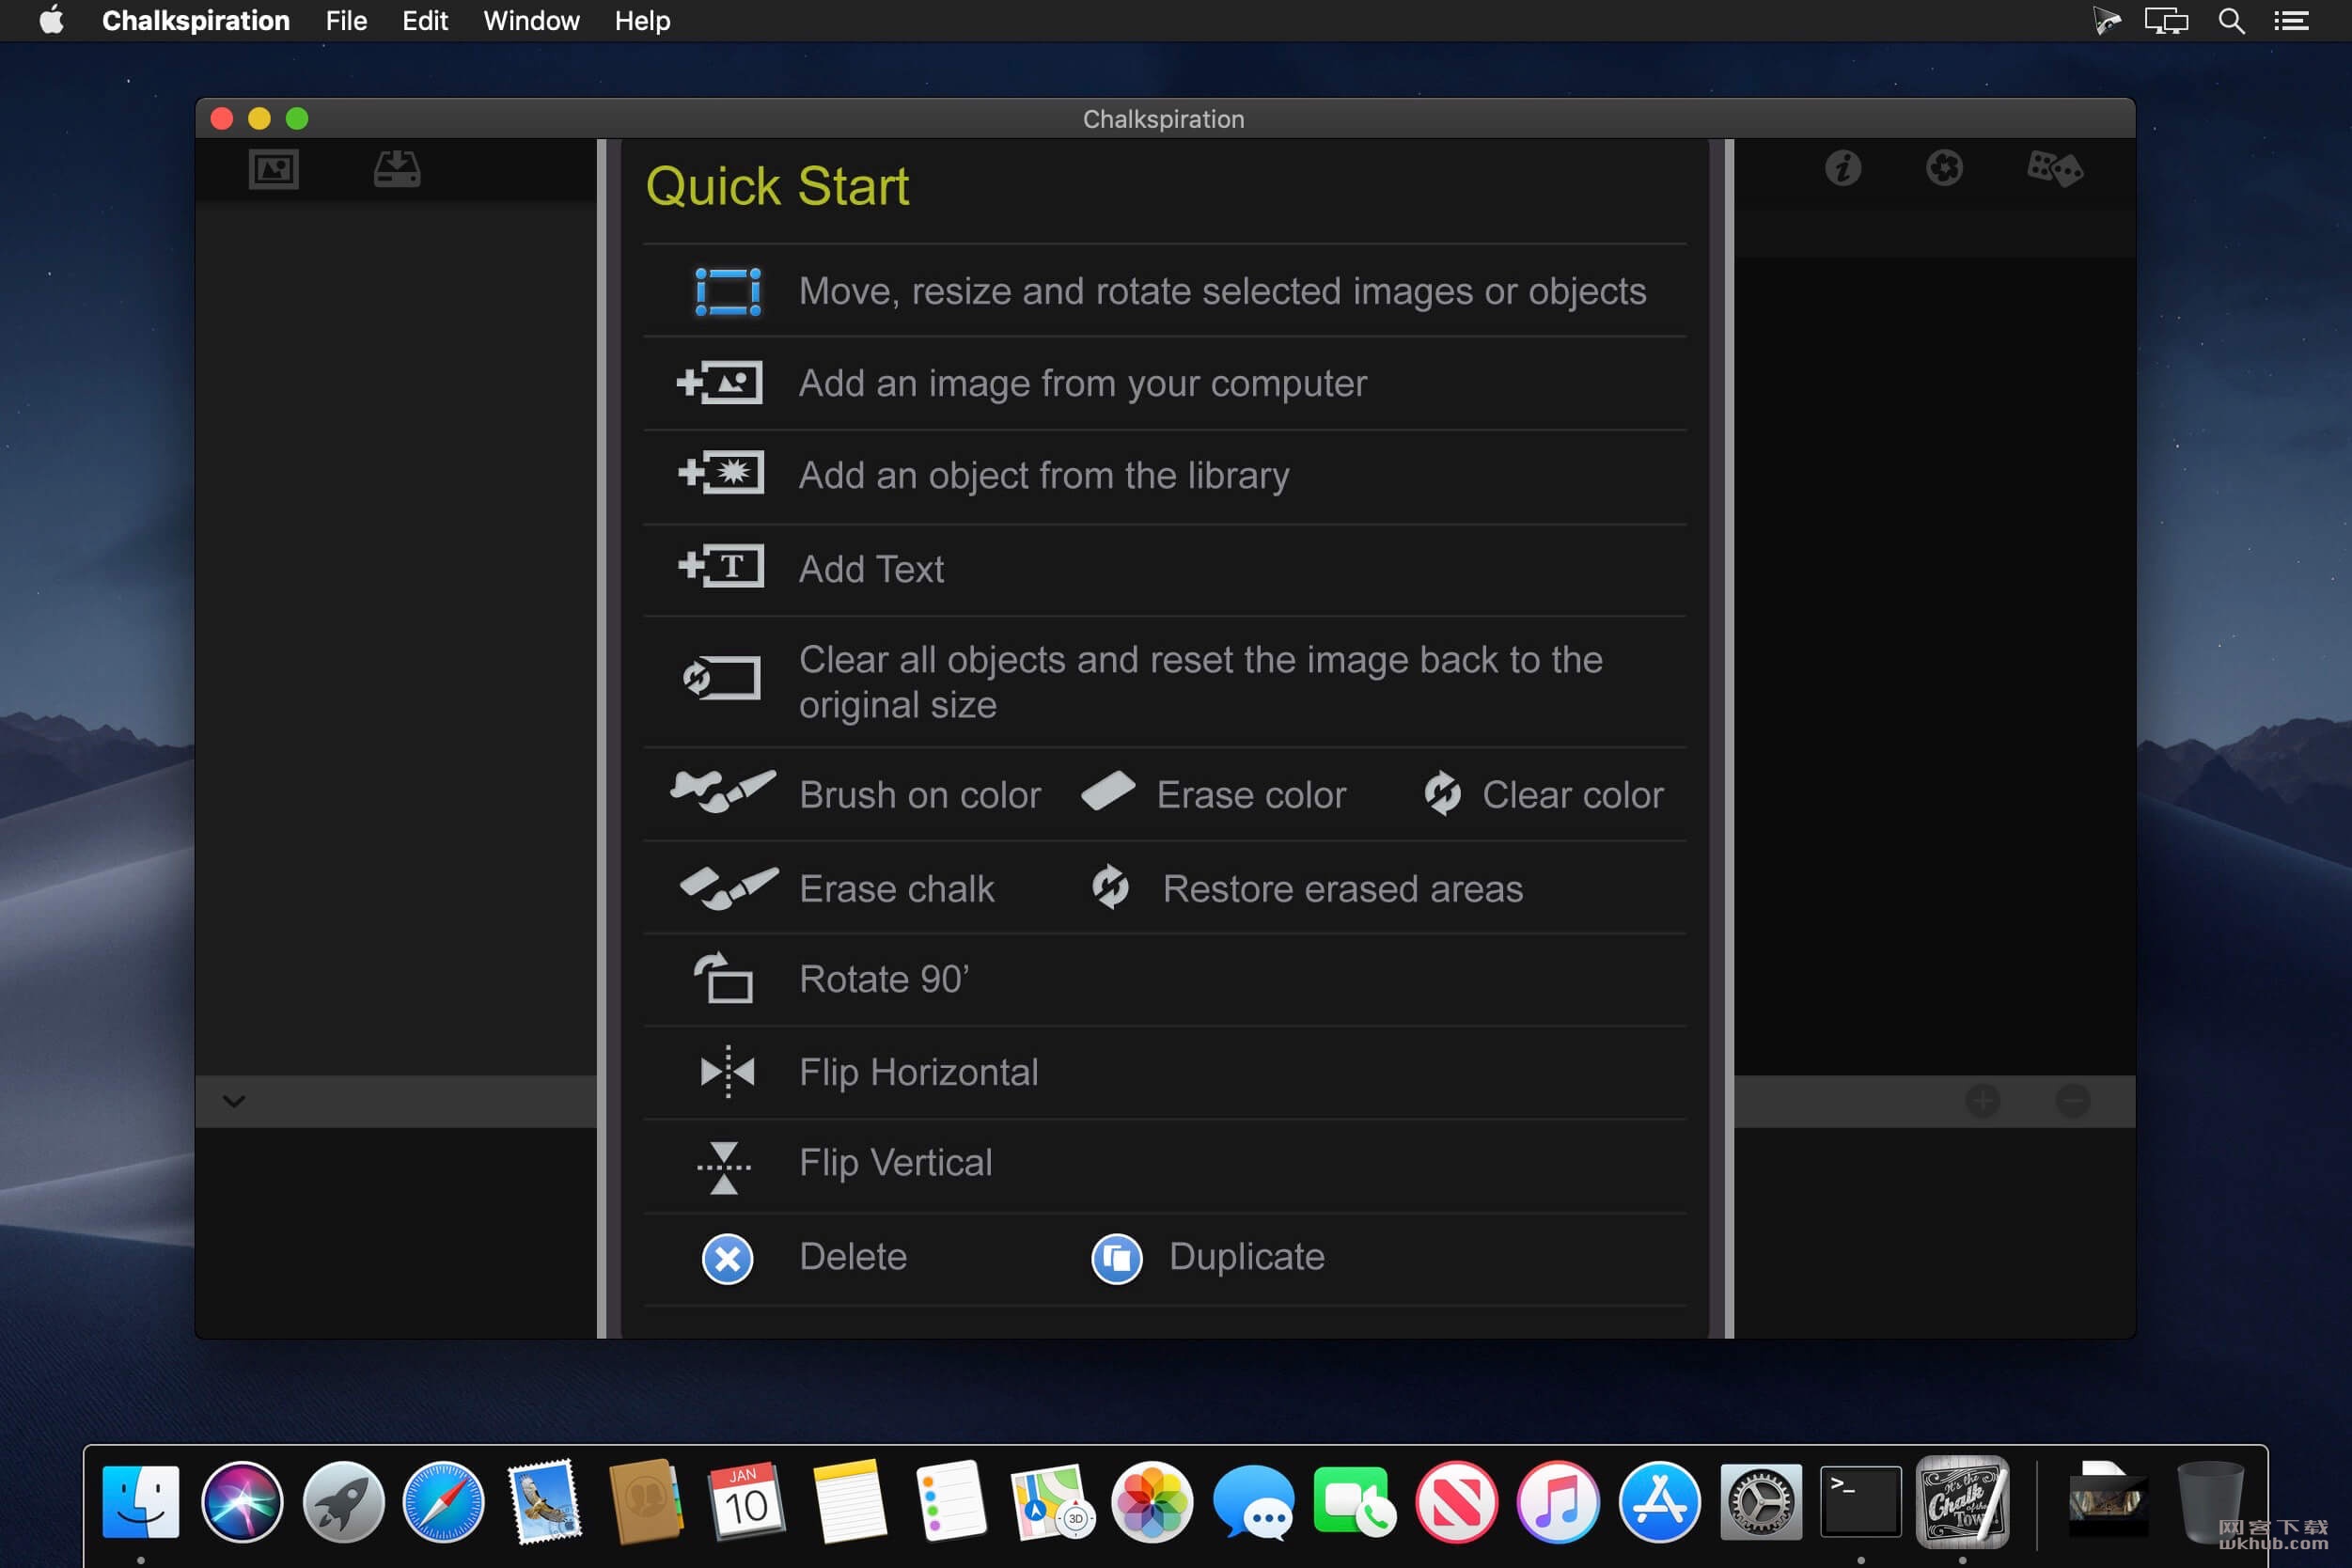This screenshot has height=1568, width=2352.
Task: Click the minus button in right panel footer
Action: 2073,1101
